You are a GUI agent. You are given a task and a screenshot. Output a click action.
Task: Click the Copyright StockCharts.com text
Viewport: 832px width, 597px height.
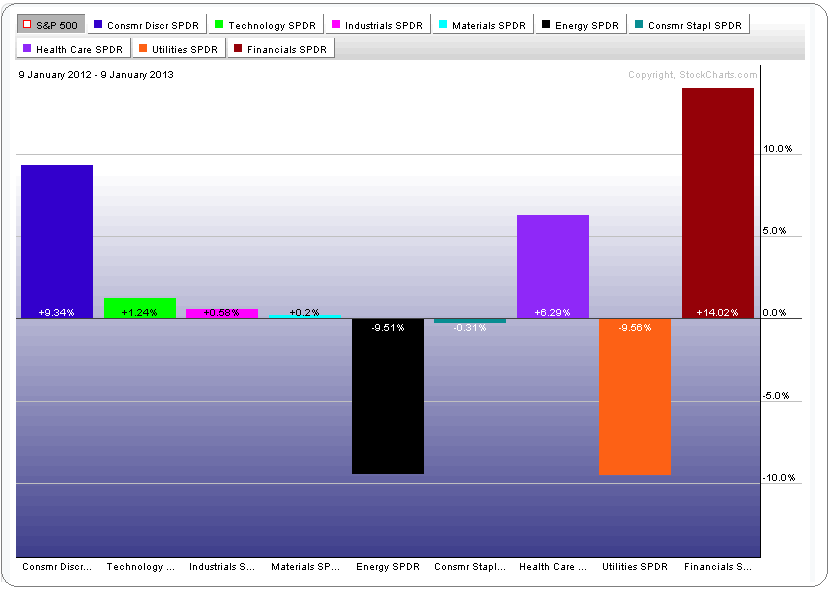click(692, 75)
